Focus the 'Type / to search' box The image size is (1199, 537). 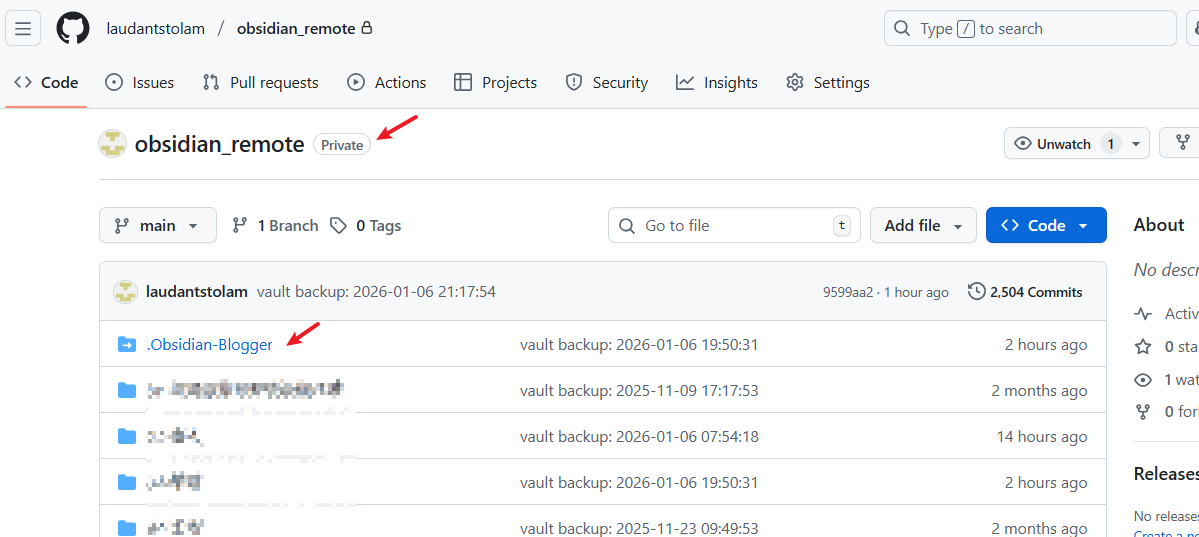1030,29
